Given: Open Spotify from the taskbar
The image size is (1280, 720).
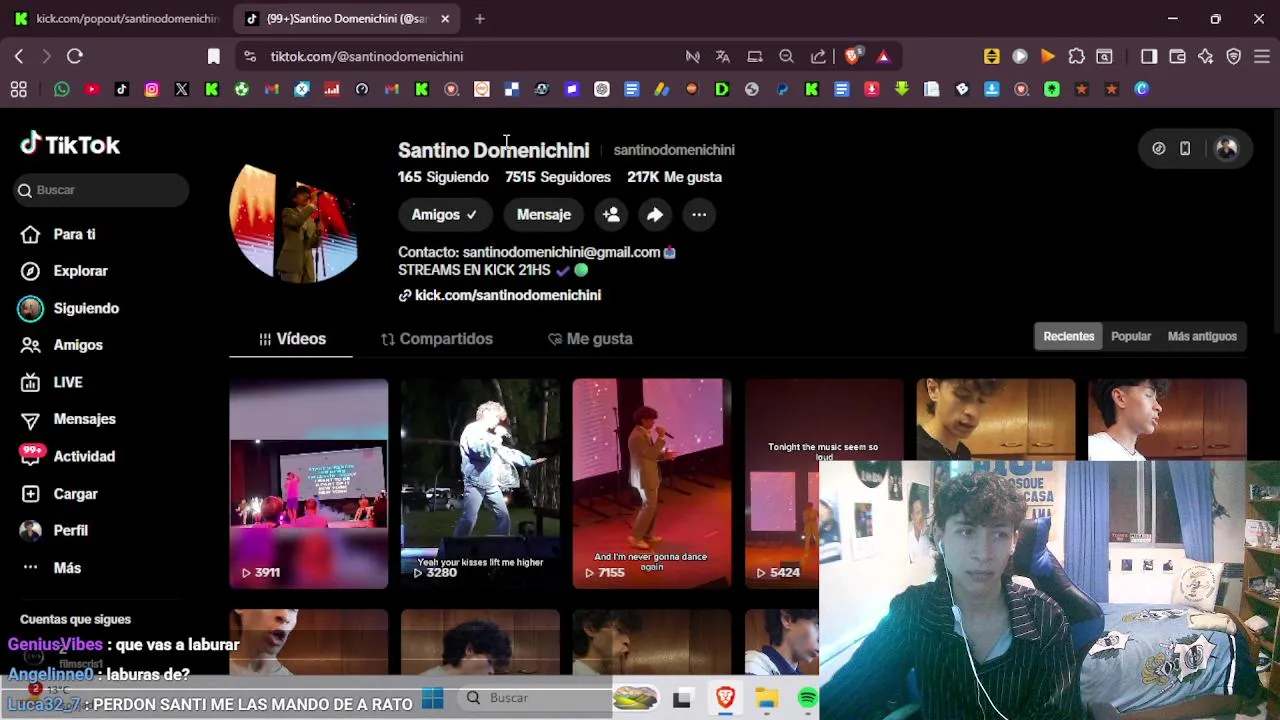Looking at the screenshot, I should 807,698.
